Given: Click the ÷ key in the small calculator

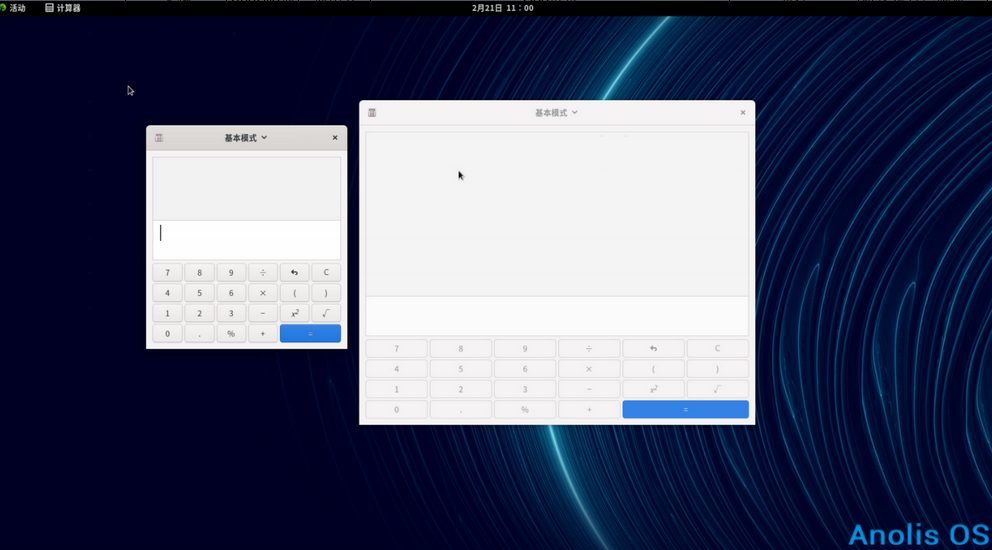Looking at the screenshot, I should click(263, 273).
